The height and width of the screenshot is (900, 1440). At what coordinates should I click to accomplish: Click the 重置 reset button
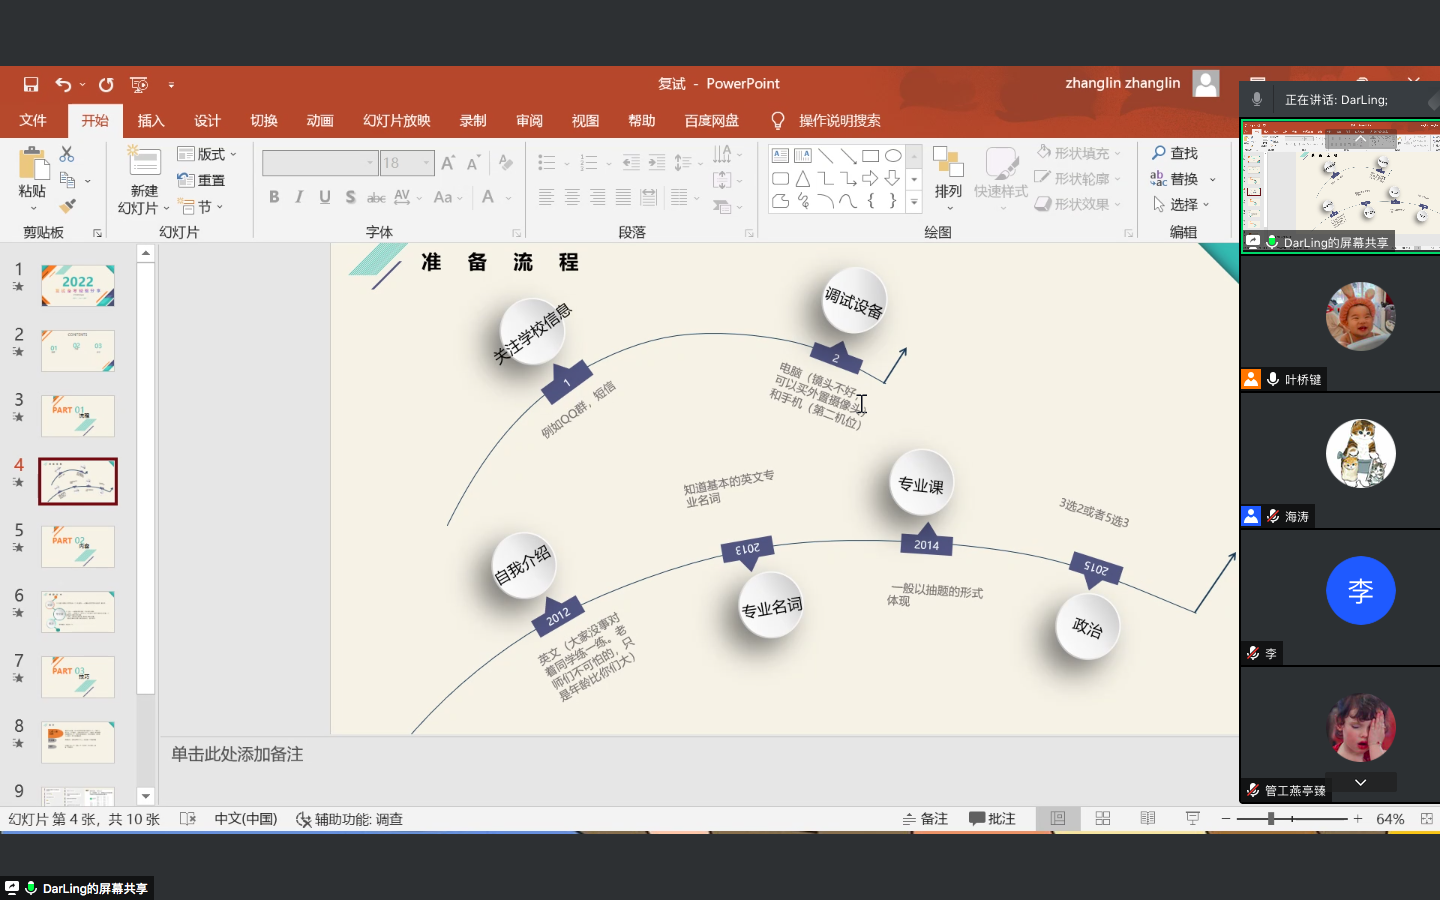pyautogui.click(x=201, y=180)
